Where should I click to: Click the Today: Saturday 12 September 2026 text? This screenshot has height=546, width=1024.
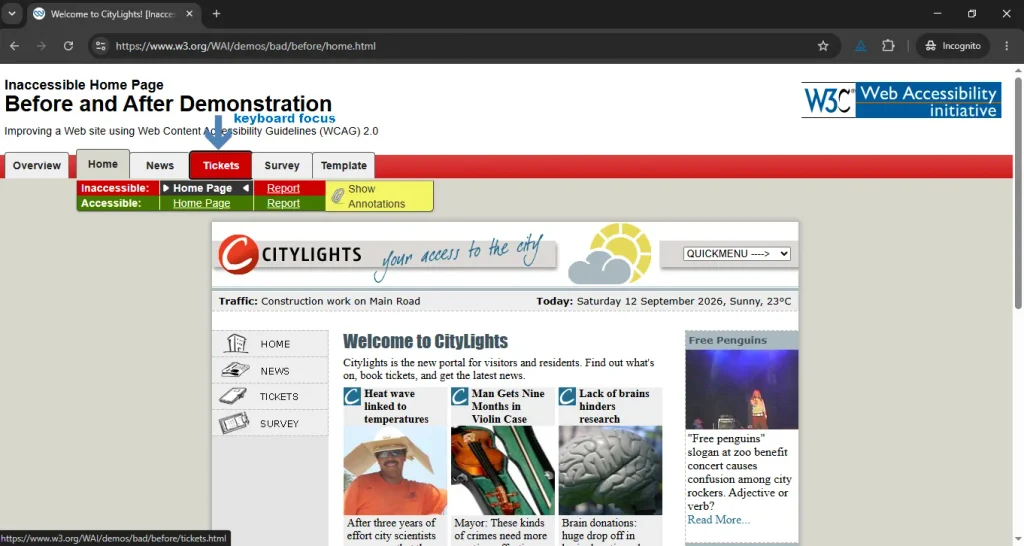(x=664, y=301)
